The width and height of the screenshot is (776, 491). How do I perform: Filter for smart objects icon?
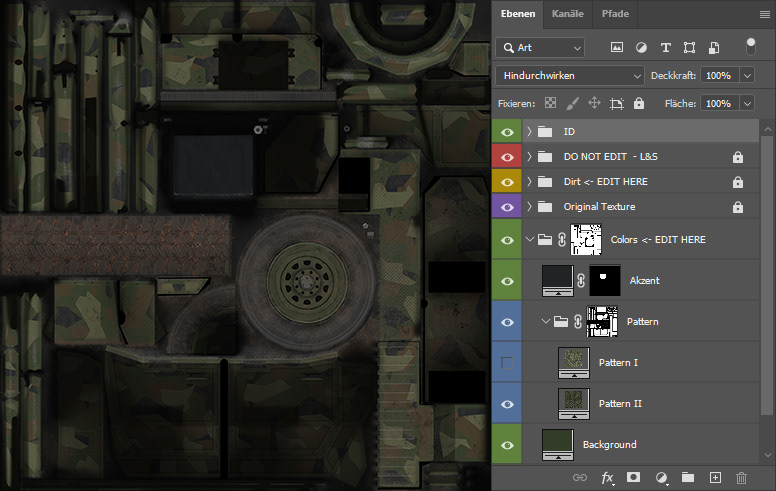coord(714,48)
